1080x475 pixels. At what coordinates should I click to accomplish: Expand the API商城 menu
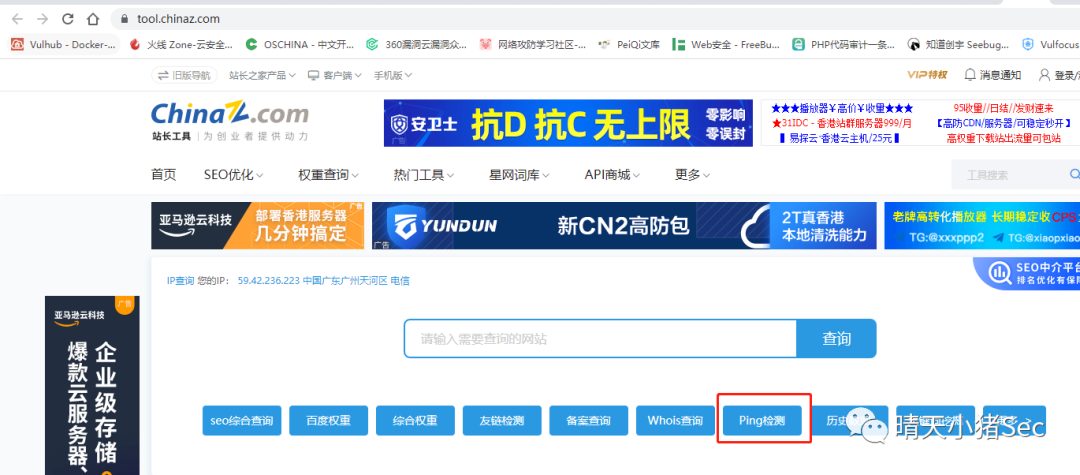coord(612,175)
